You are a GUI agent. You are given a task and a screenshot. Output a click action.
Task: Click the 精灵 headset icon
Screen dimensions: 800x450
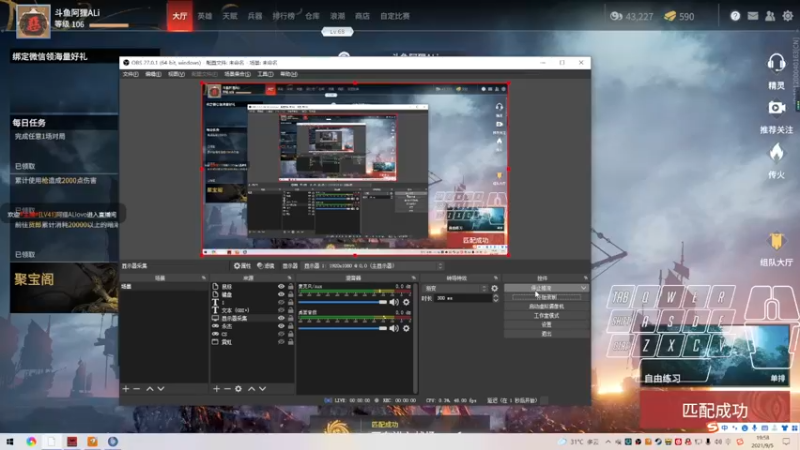pos(776,63)
